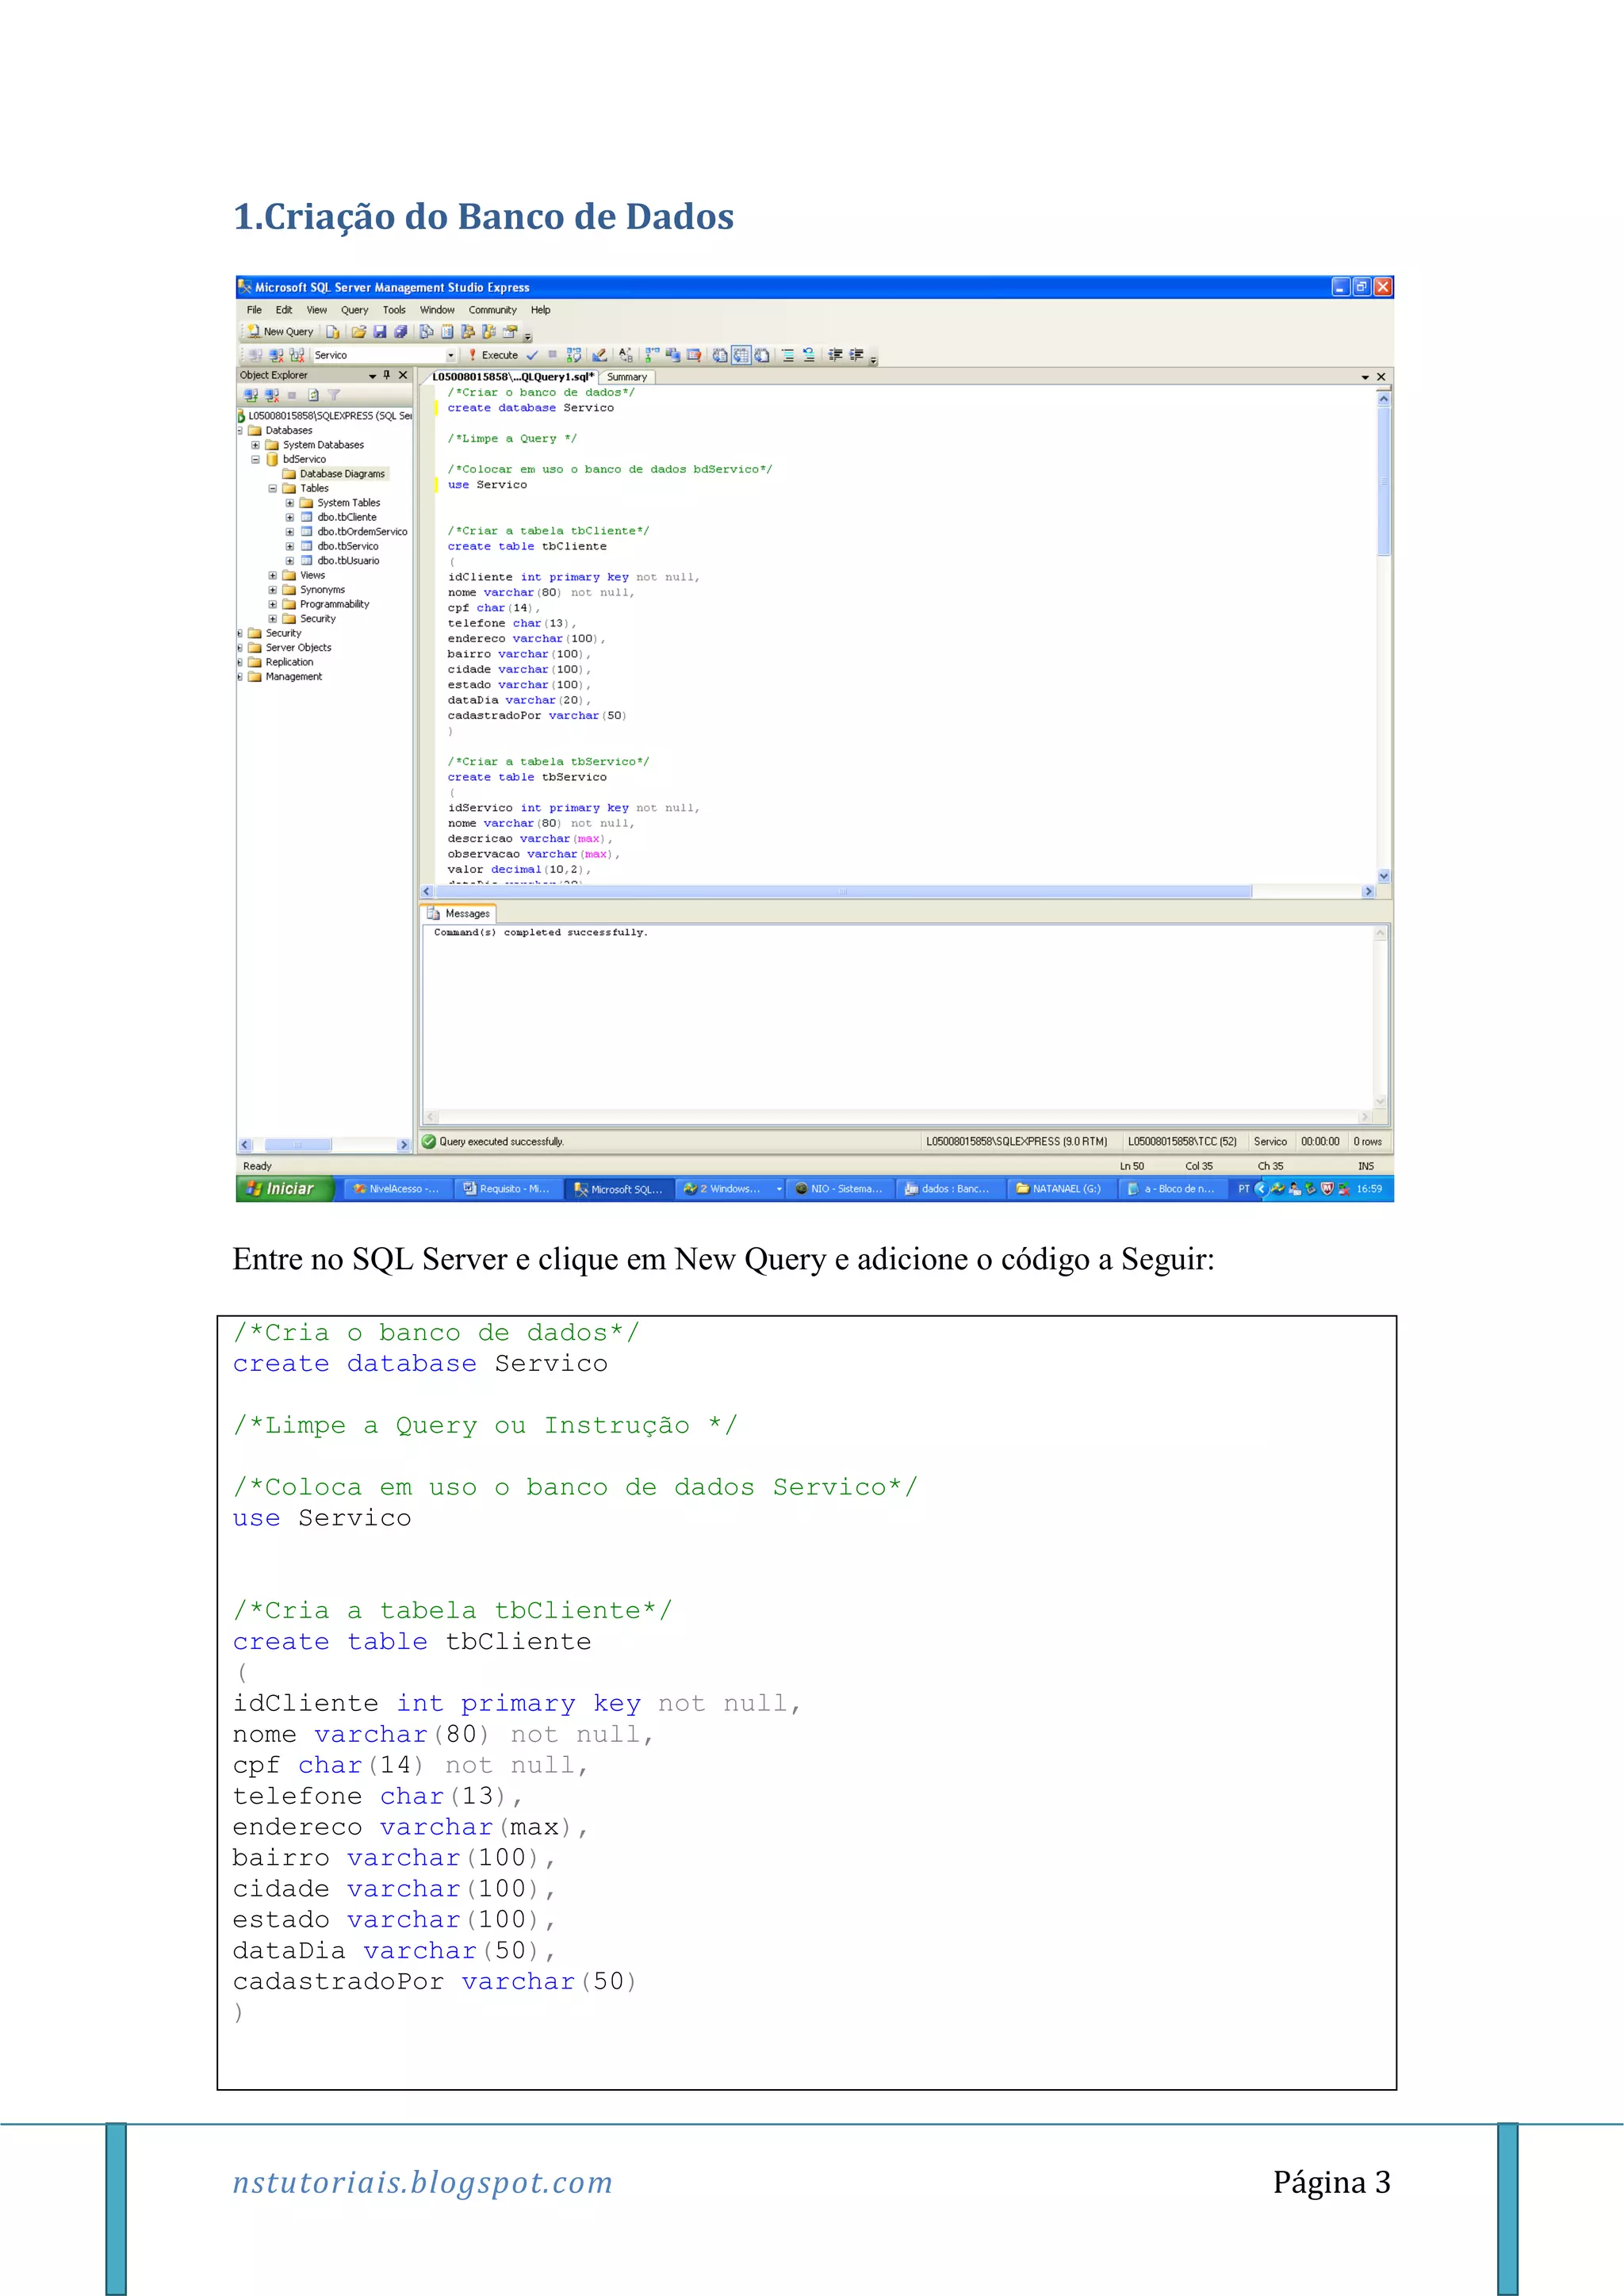Open the Object Explorer window position dropdown
1624x2296 pixels.
(x=372, y=376)
